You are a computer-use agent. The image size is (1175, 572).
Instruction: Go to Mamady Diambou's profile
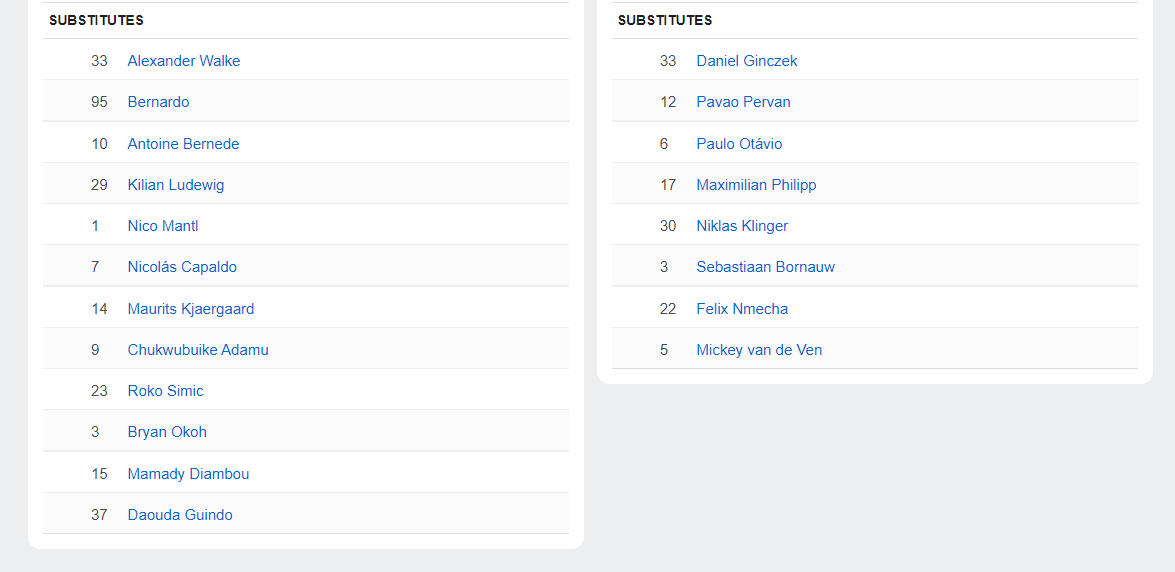click(188, 474)
